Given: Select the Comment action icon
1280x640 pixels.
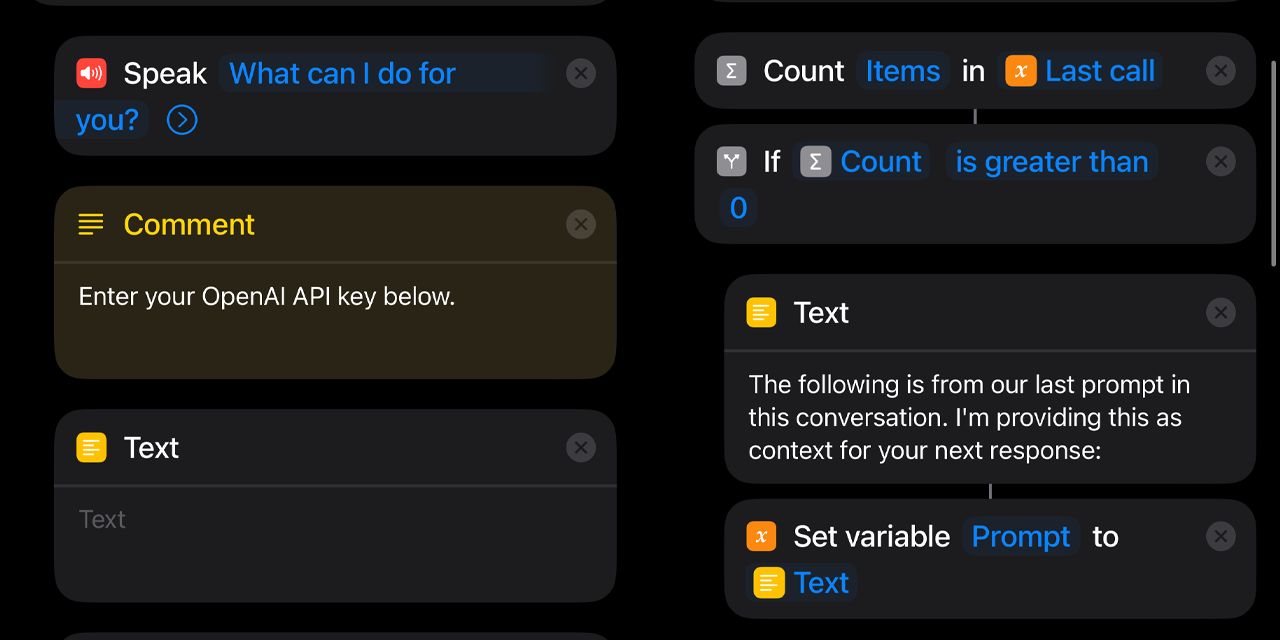Looking at the screenshot, I should click(x=90, y=224).
